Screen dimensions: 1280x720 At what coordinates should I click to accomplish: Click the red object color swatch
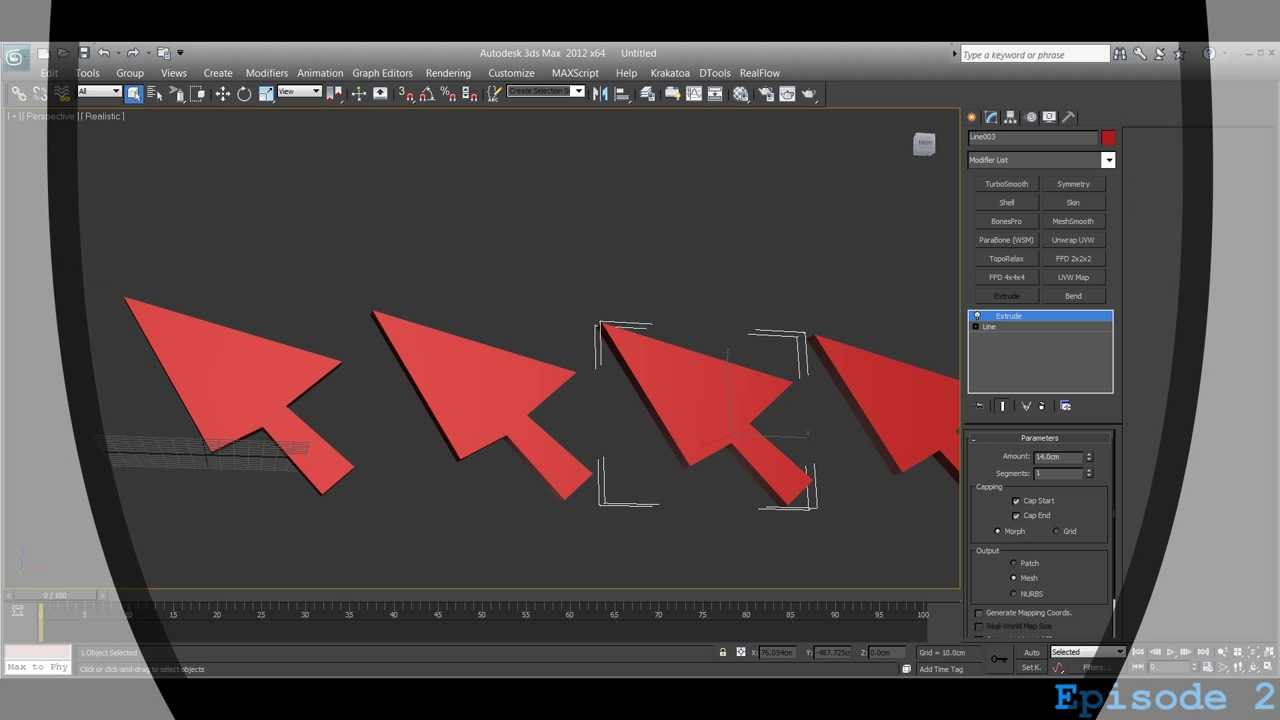[x=1108, y=137]
